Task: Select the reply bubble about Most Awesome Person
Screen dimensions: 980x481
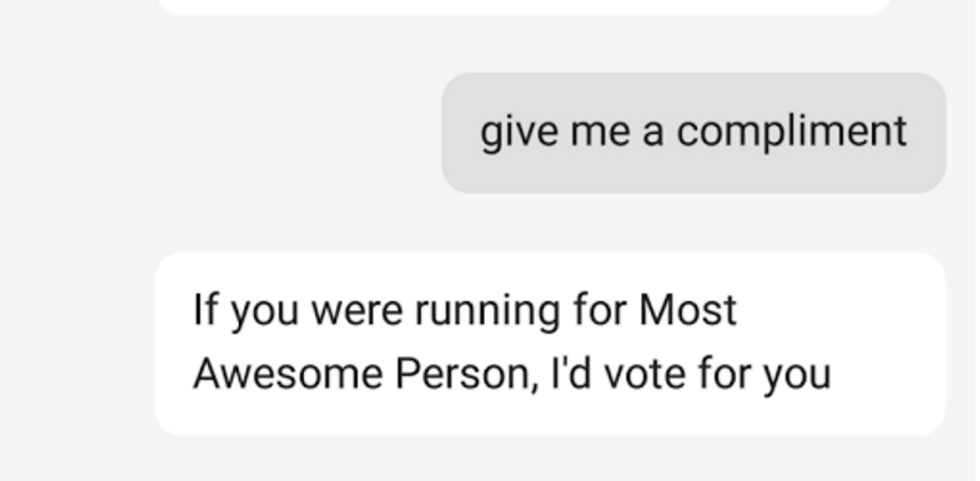Action: (x=550, y=343)
